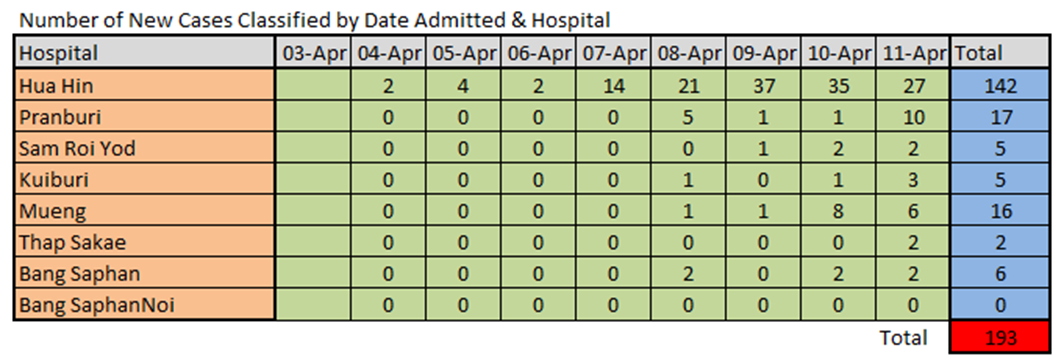The height and width of the screenshot is (363, 1060).
Task: Click the 08-Apr column header
Action: (x=687, y=52)
